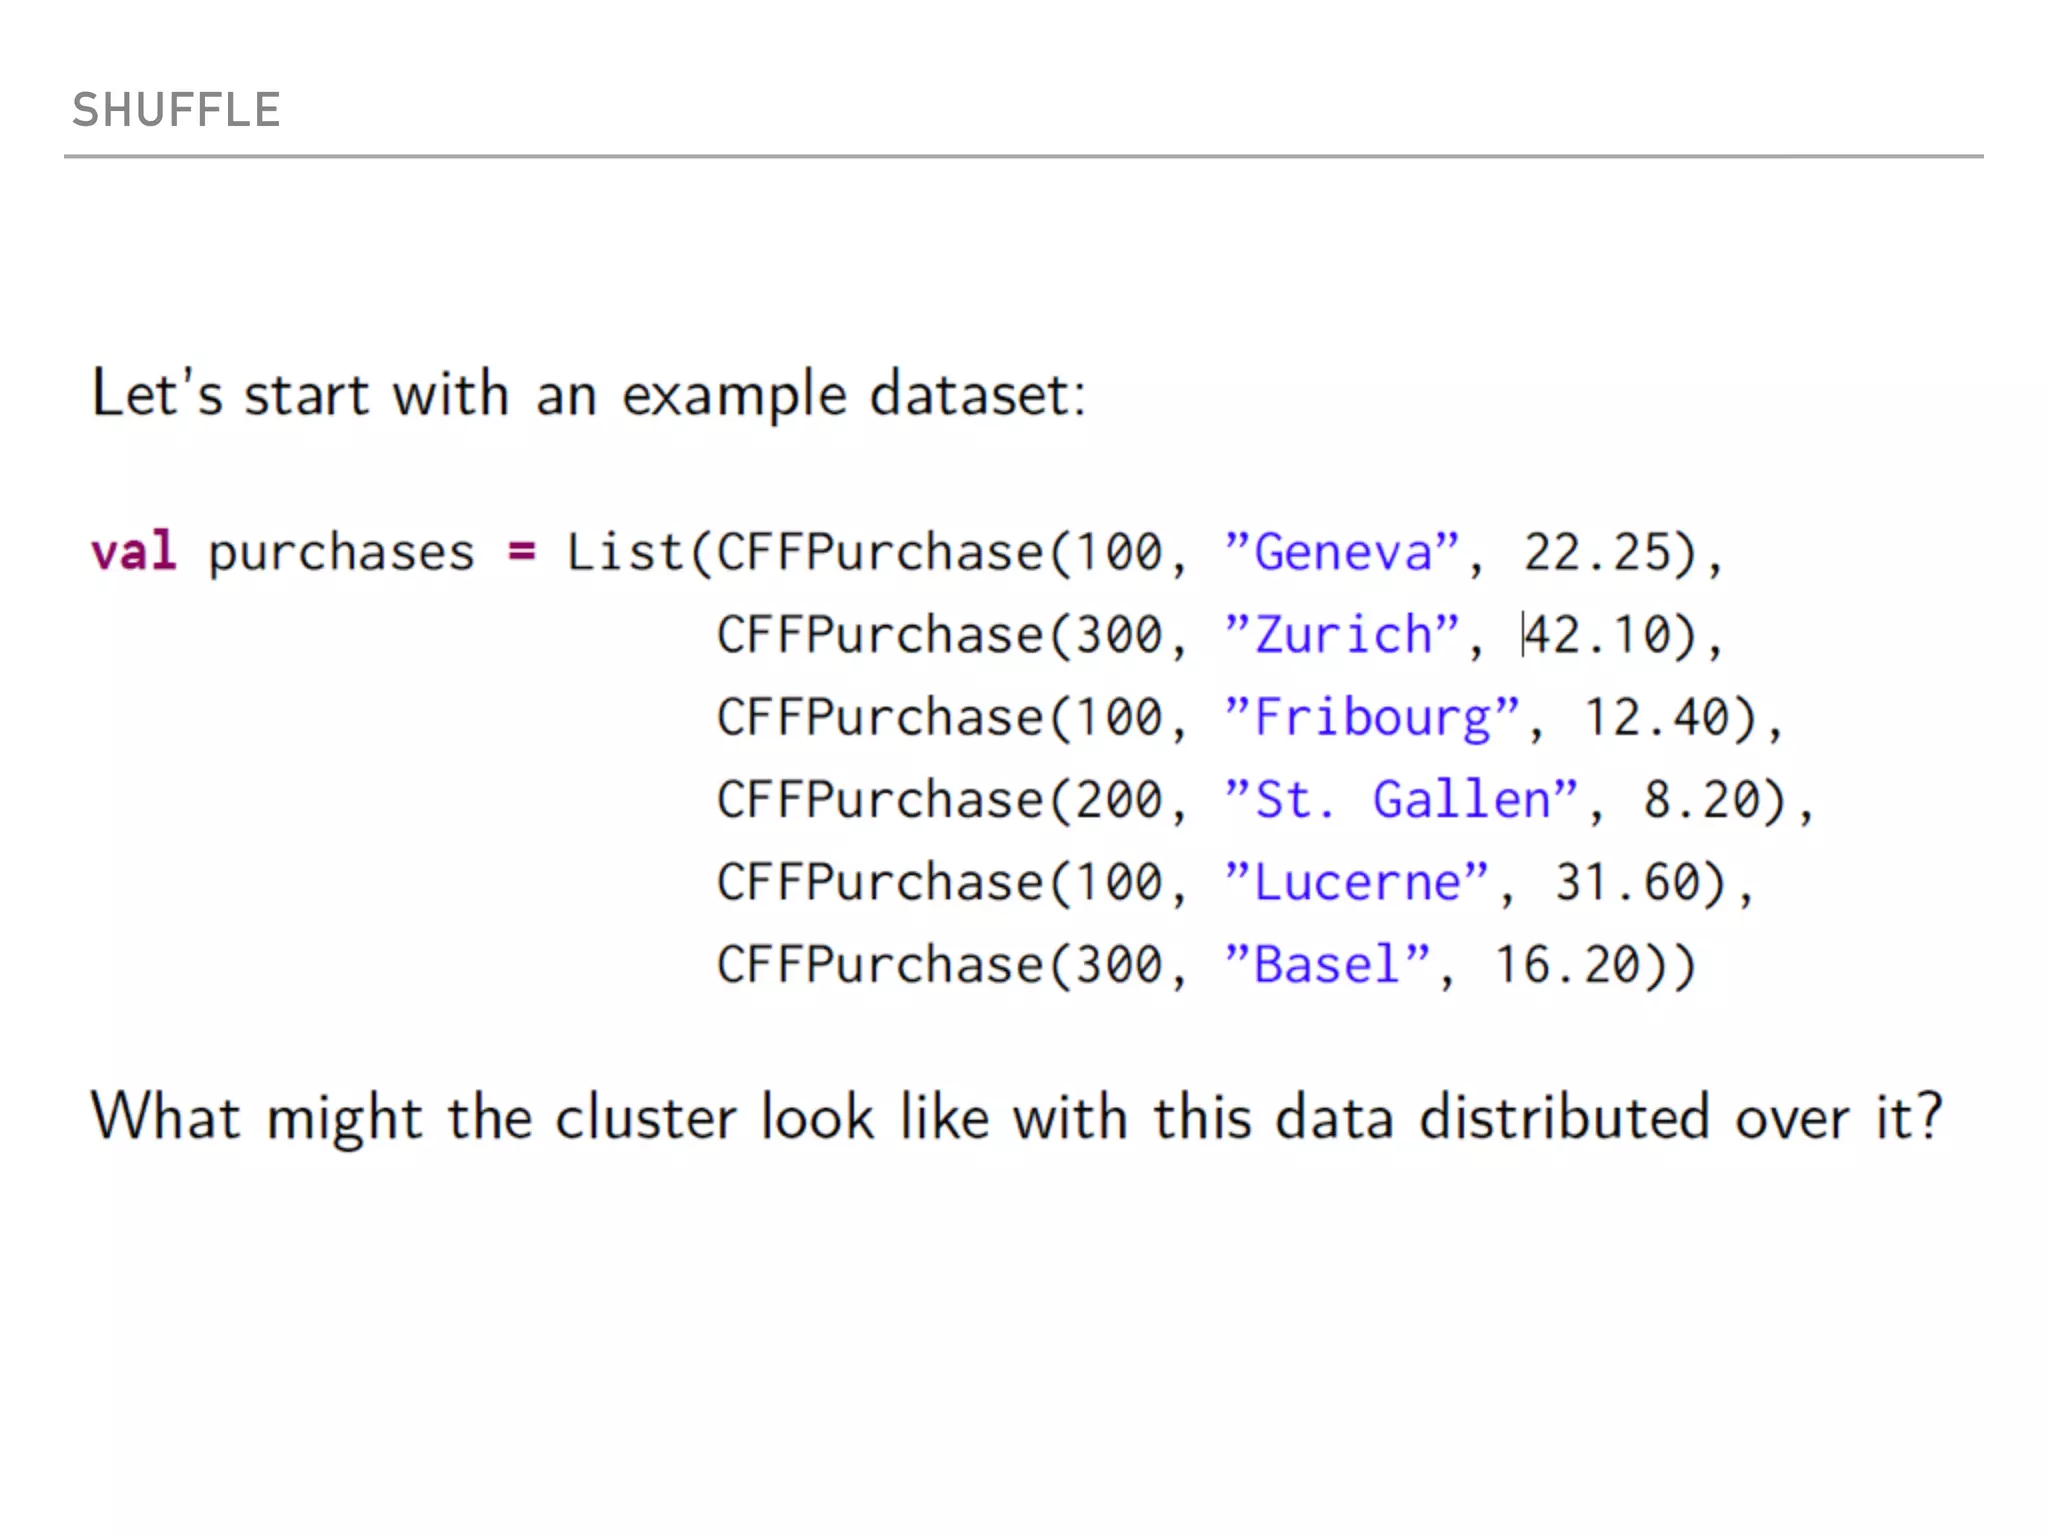The width and height of the screenshot is (2048, 1536).
Task: Click the purchases variable name
Action: (x=341, y=553)
